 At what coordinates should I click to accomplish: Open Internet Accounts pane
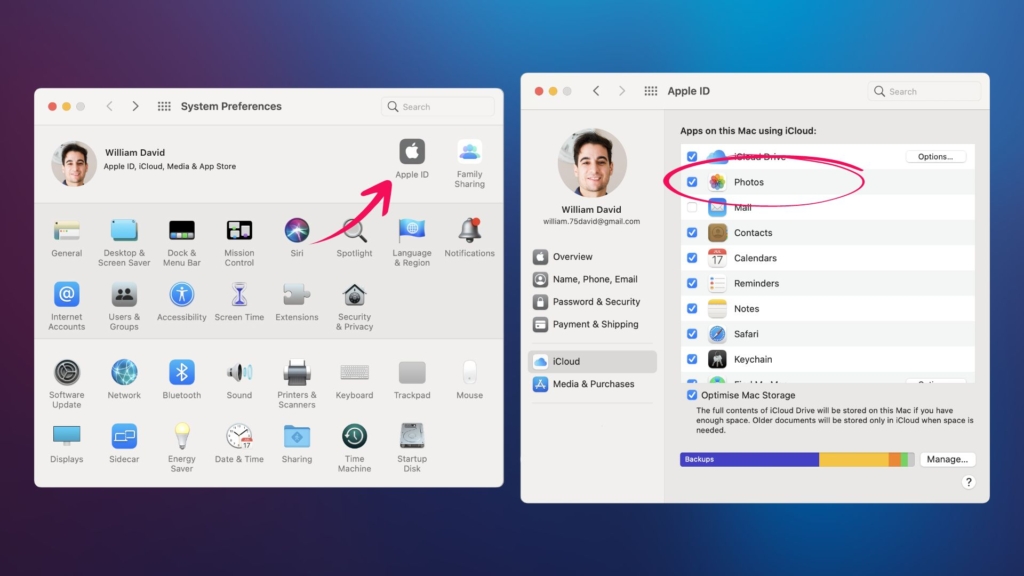click(x=67, y=306)
